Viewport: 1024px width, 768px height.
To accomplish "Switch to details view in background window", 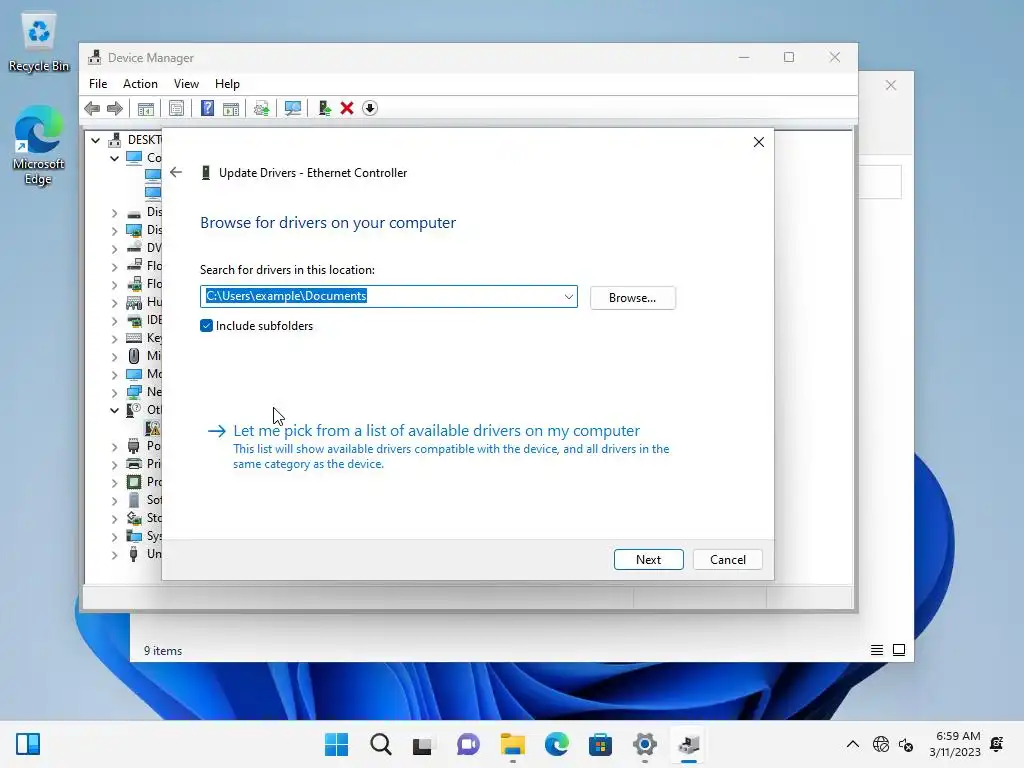I will click(x=877, y=650).
